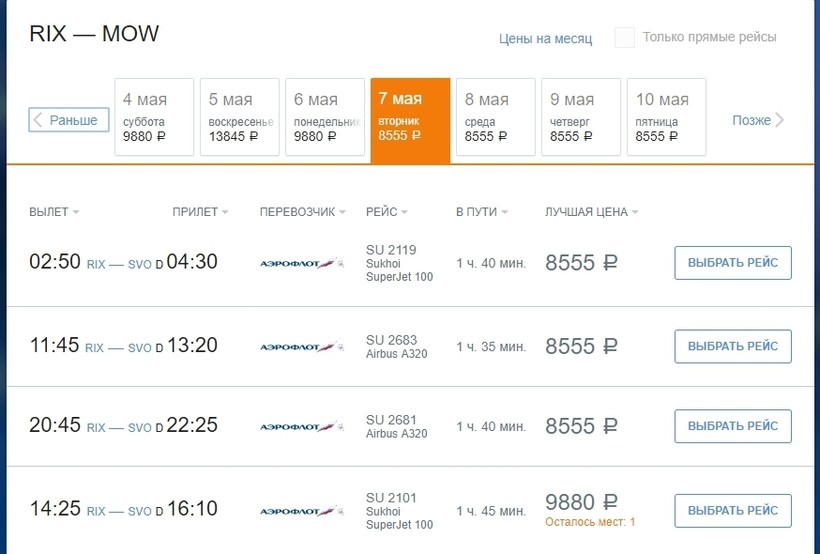The width and height of the screenshot is (820, 554).
Task: Select the 5 мая воскресенье date tab
Action: 240,117
